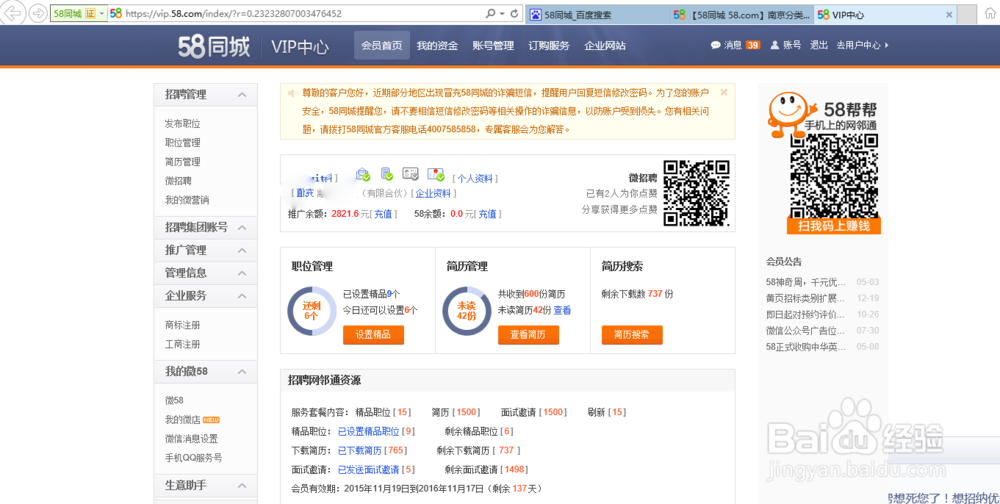This screenshot has width=1000, height=504.
Task: Click the email verification icon with green check
Action: tap(363, 174)
